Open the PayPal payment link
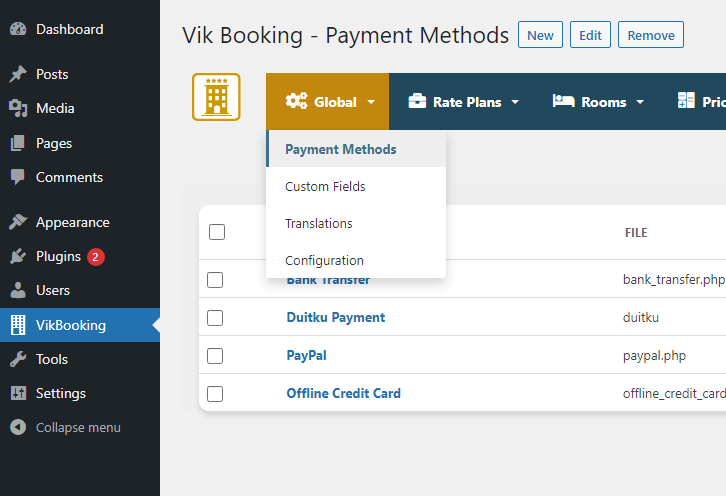The height and width of the screenshot is (496, 726). point(307,355)
